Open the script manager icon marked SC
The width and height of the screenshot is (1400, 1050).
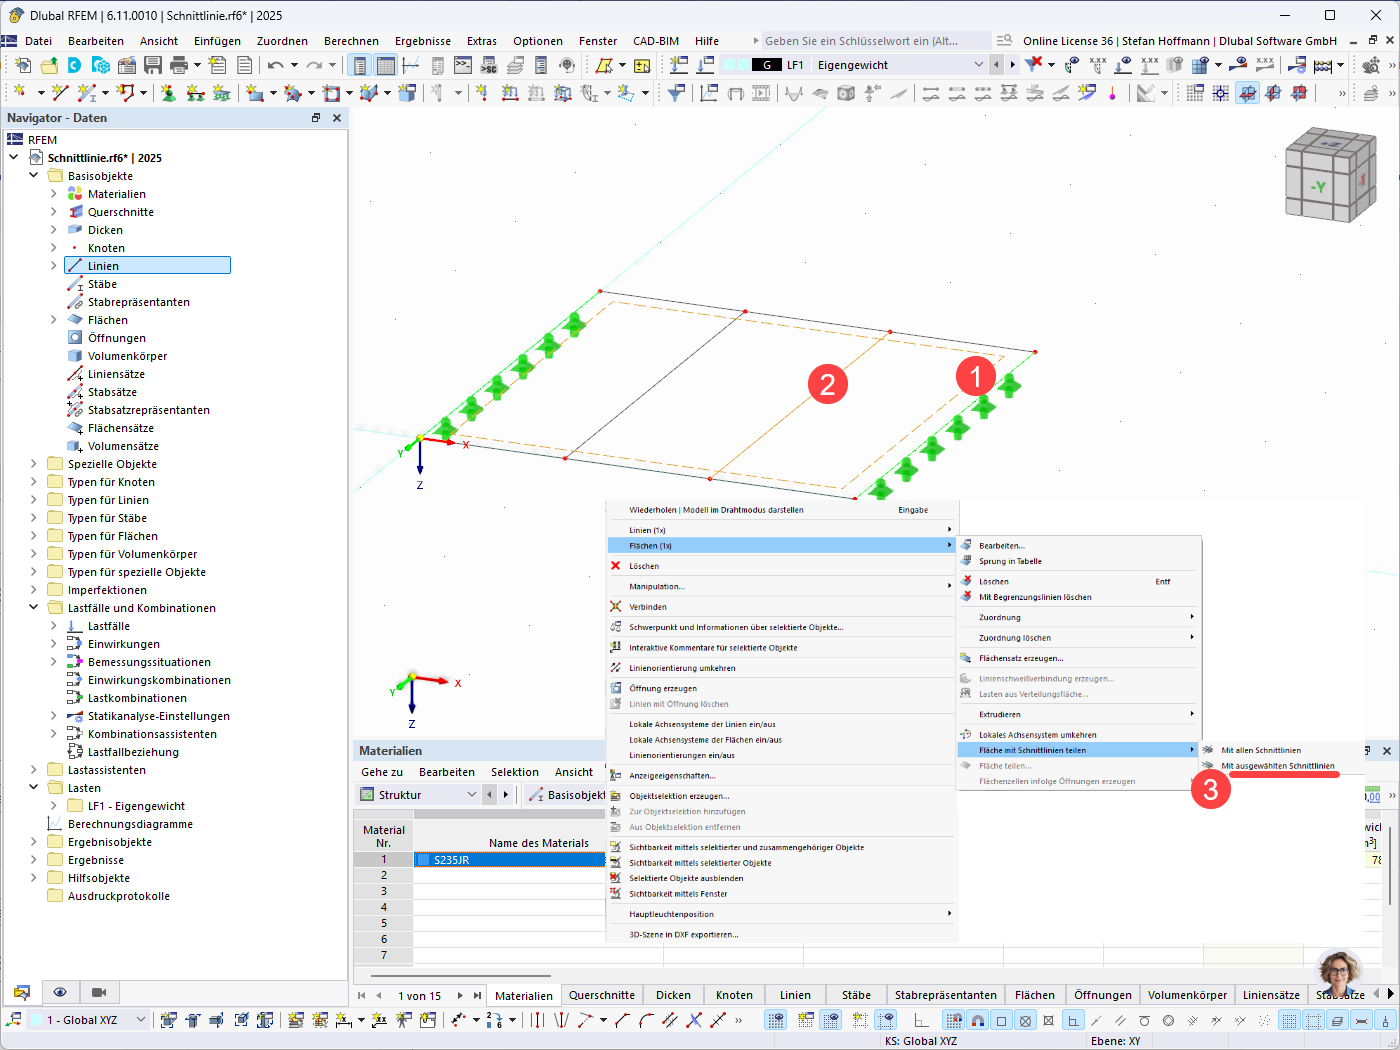[489, 65]
